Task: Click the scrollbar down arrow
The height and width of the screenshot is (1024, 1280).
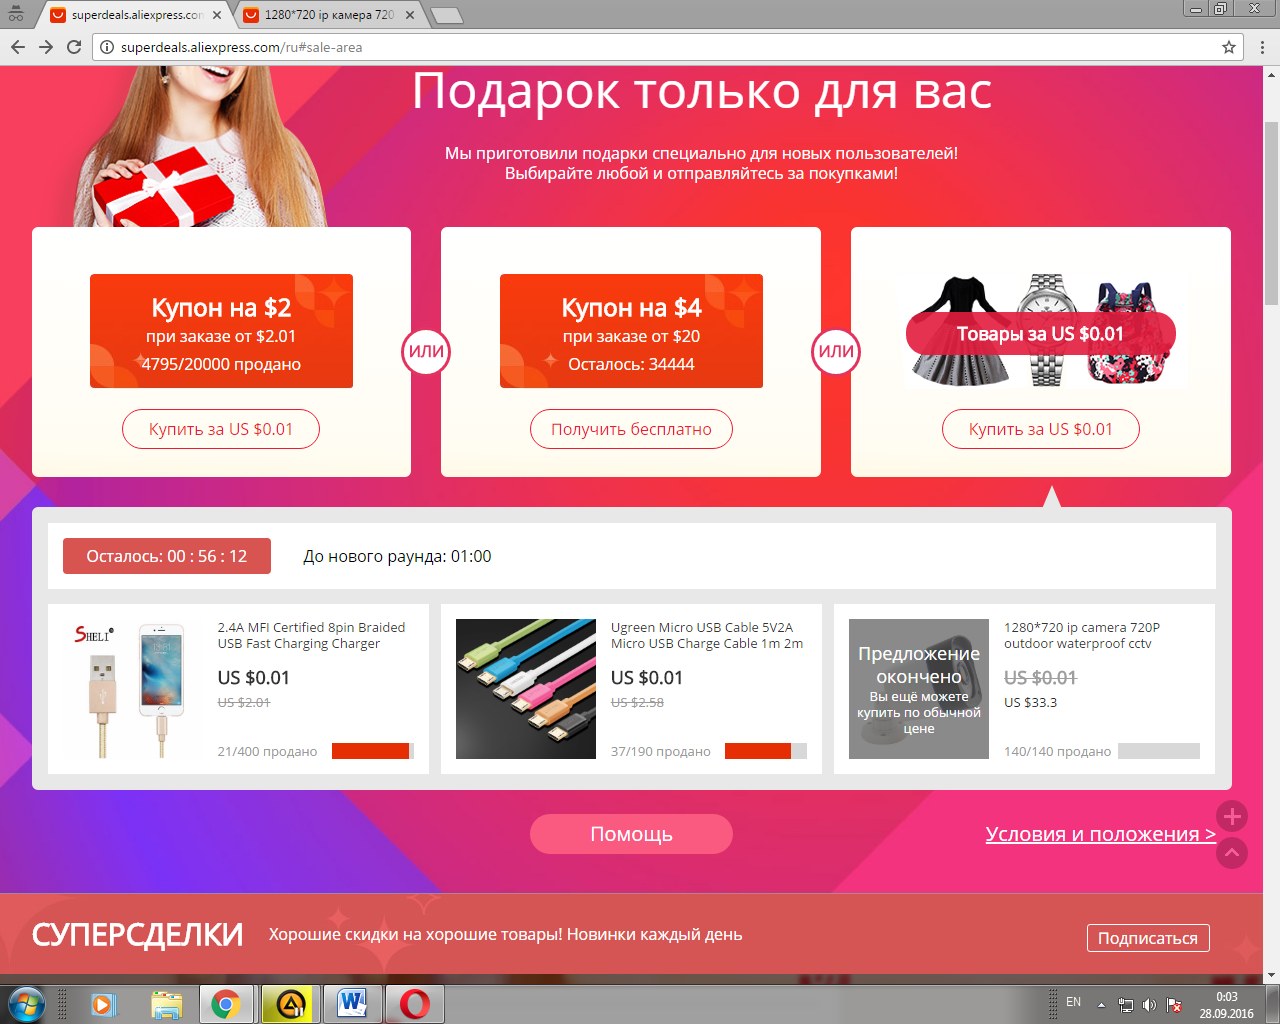Action: point(1272,975)
